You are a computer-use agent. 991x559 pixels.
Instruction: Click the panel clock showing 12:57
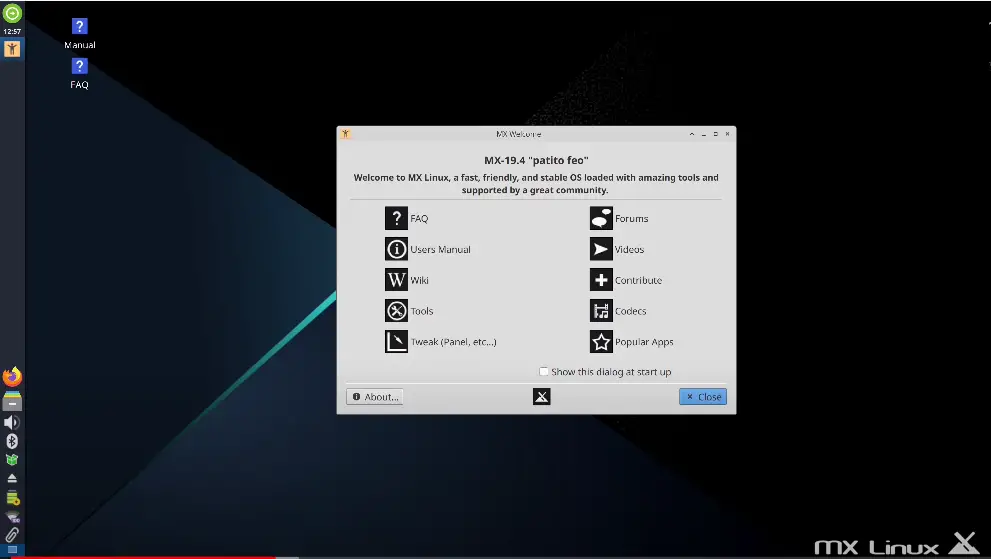point(12,31)
